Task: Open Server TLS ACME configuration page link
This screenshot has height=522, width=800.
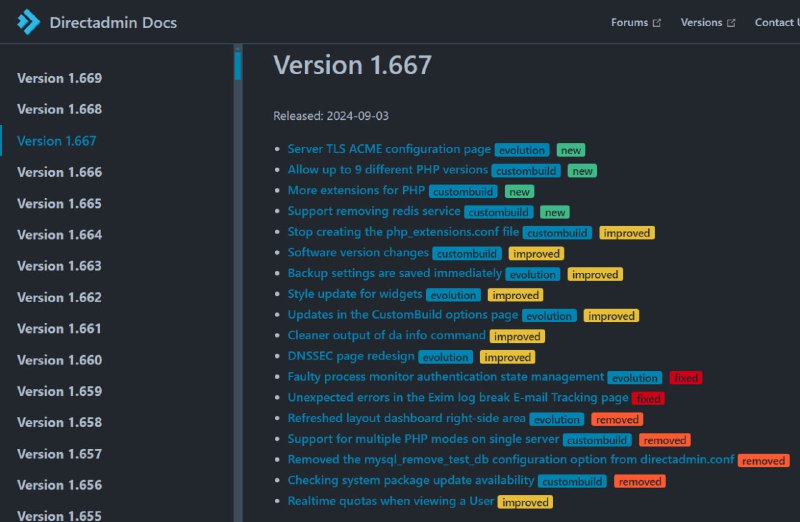Action: pyautogui.click(x=389, y=149)
